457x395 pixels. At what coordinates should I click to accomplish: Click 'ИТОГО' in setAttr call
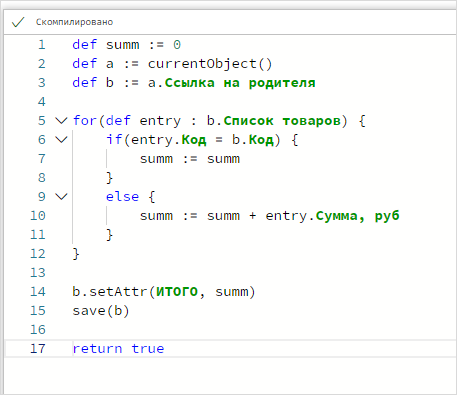(177, 292)
